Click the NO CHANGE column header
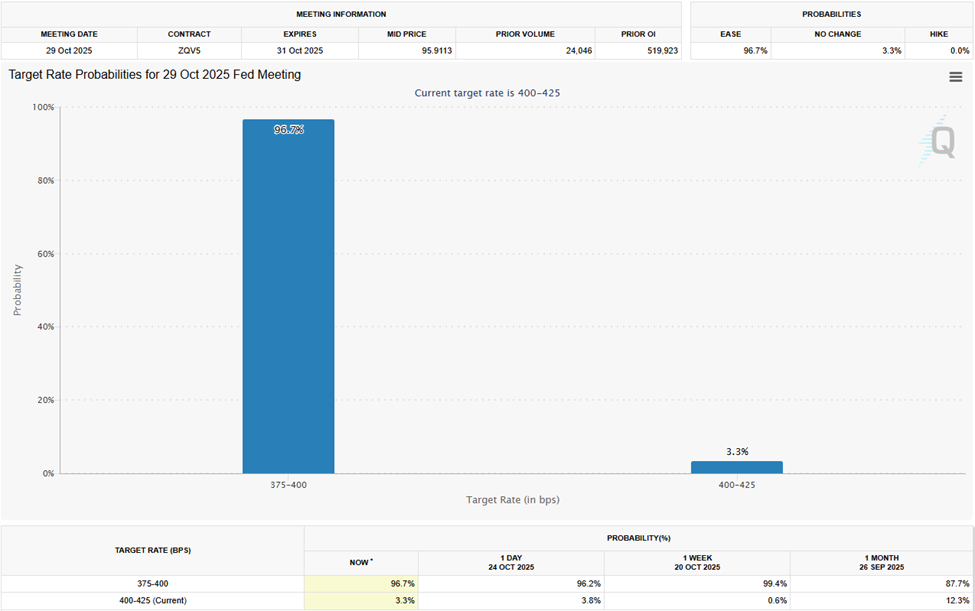975x611 pixels. [x=837, y=33]
